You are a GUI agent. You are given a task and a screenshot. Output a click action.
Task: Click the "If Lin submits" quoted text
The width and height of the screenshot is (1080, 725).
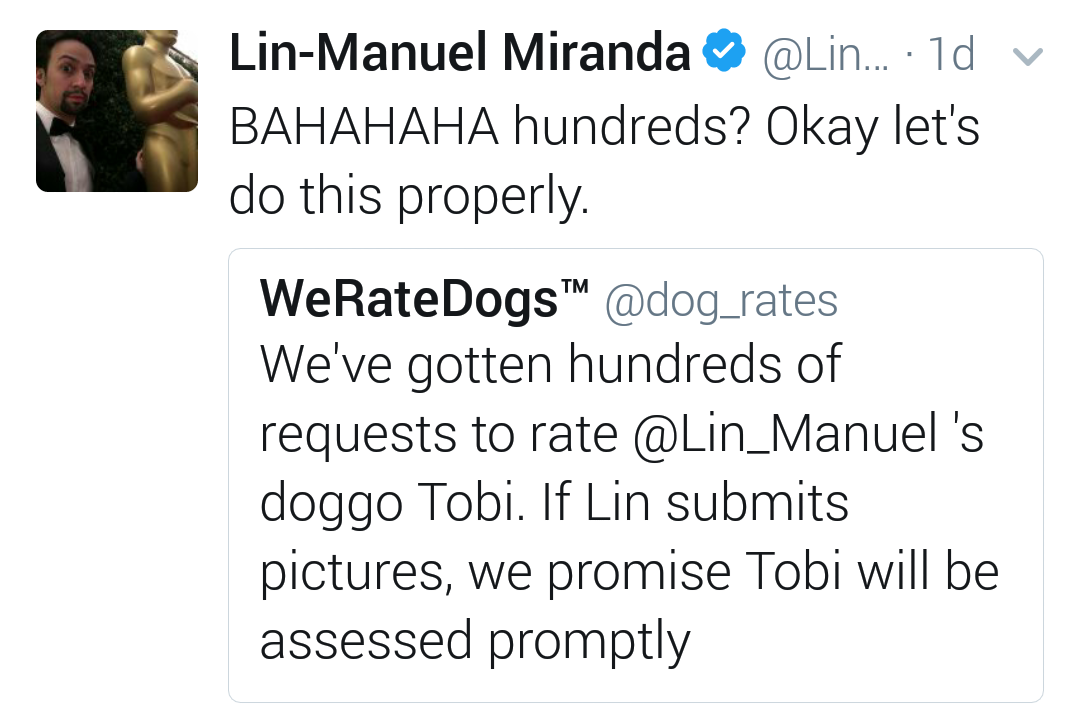click(x=695, y=504)
